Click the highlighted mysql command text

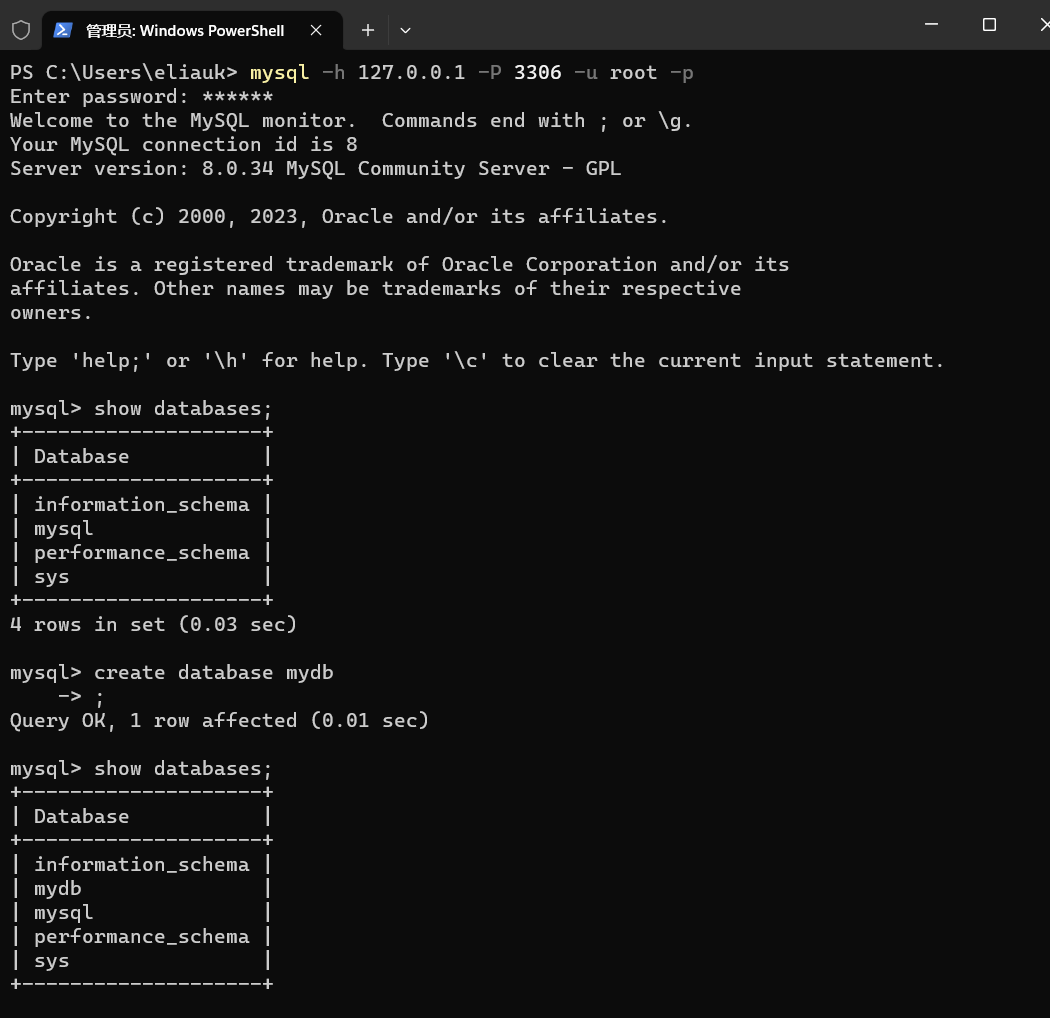(x=278, y=72)
